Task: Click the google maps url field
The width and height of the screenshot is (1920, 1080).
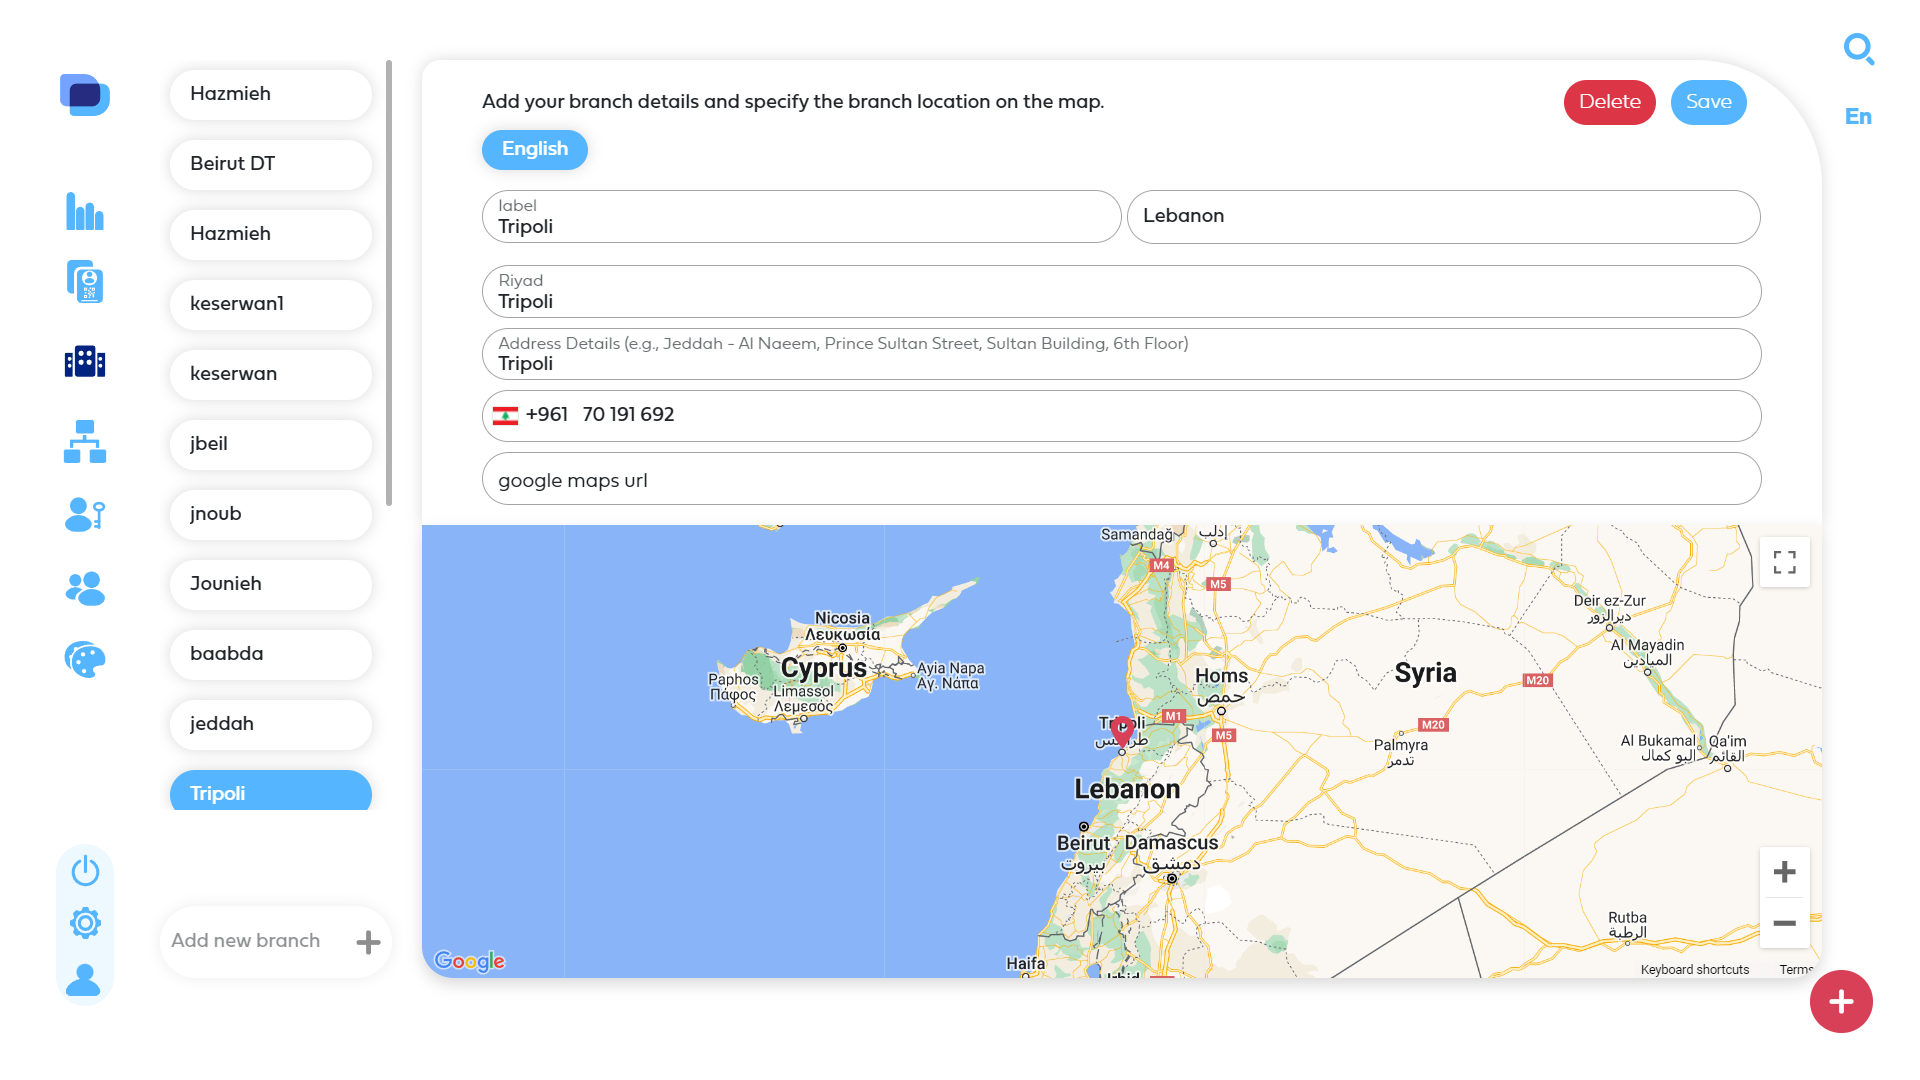Action: 1121,480
